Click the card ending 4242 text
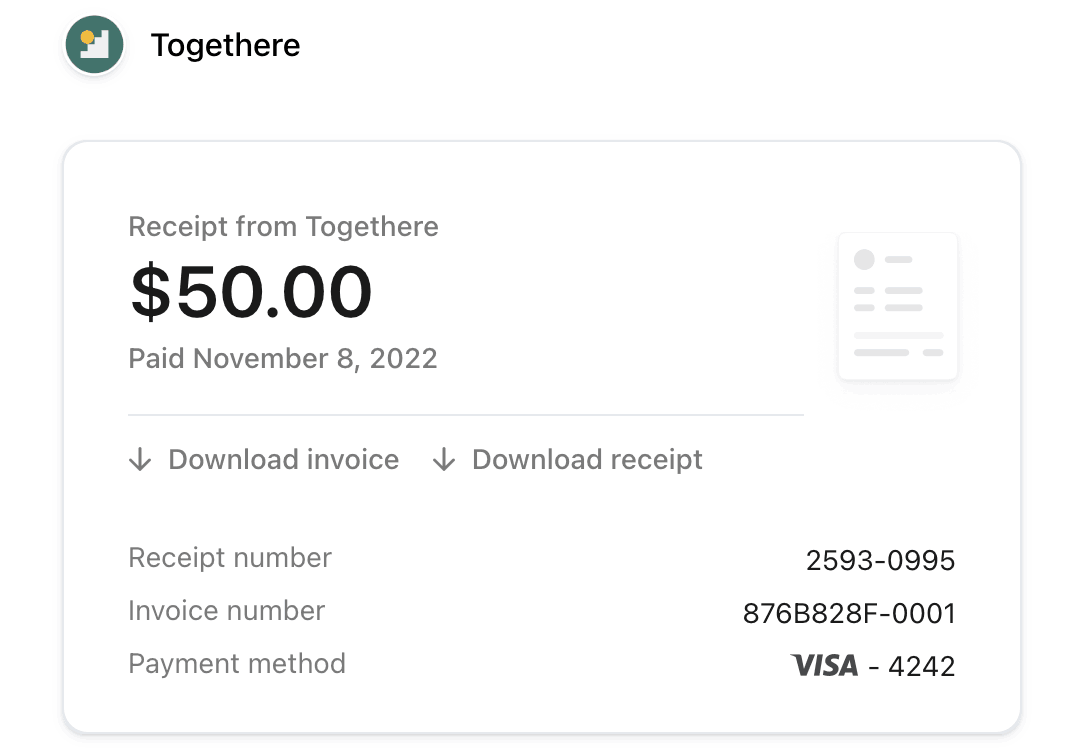Screen dimensions: 1076x750 pyautogui.click(x=922, y=666)
